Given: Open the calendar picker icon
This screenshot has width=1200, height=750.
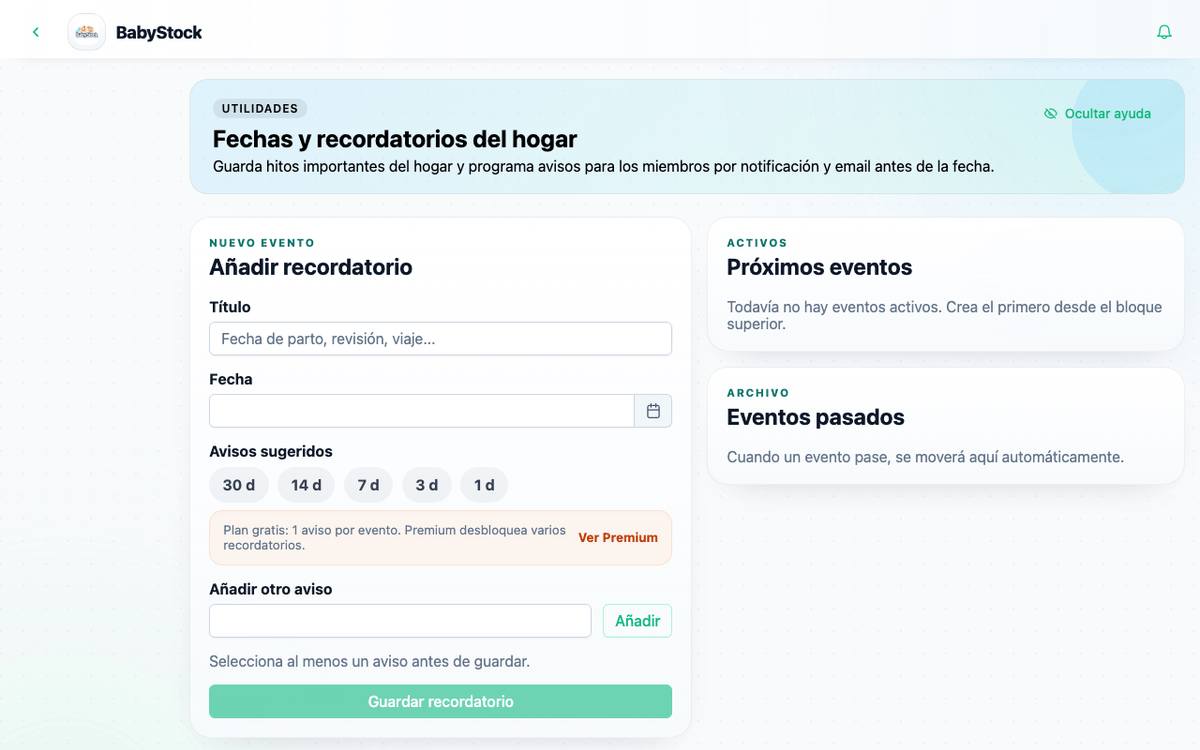Looking at the screenshot, I should click(653, 411).
